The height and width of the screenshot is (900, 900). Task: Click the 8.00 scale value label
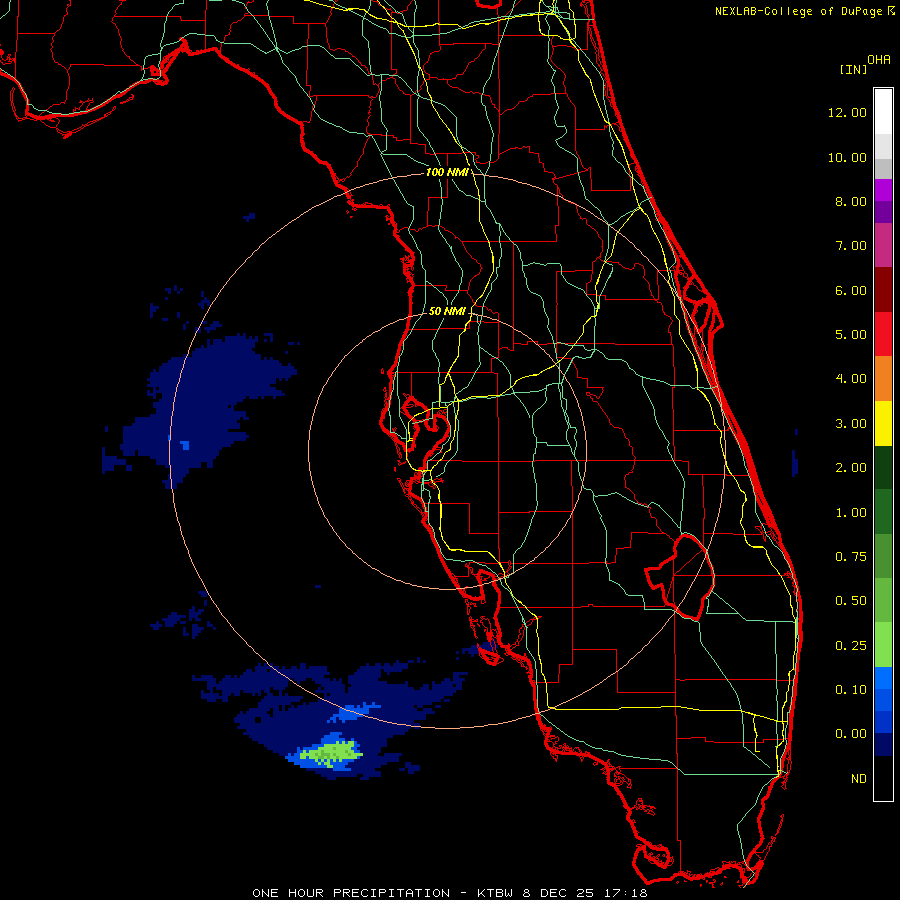point(851,201)
